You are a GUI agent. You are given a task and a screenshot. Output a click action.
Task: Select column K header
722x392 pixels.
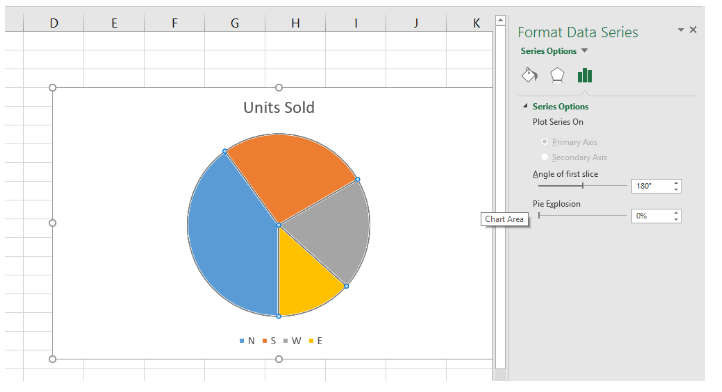[470, 23]
